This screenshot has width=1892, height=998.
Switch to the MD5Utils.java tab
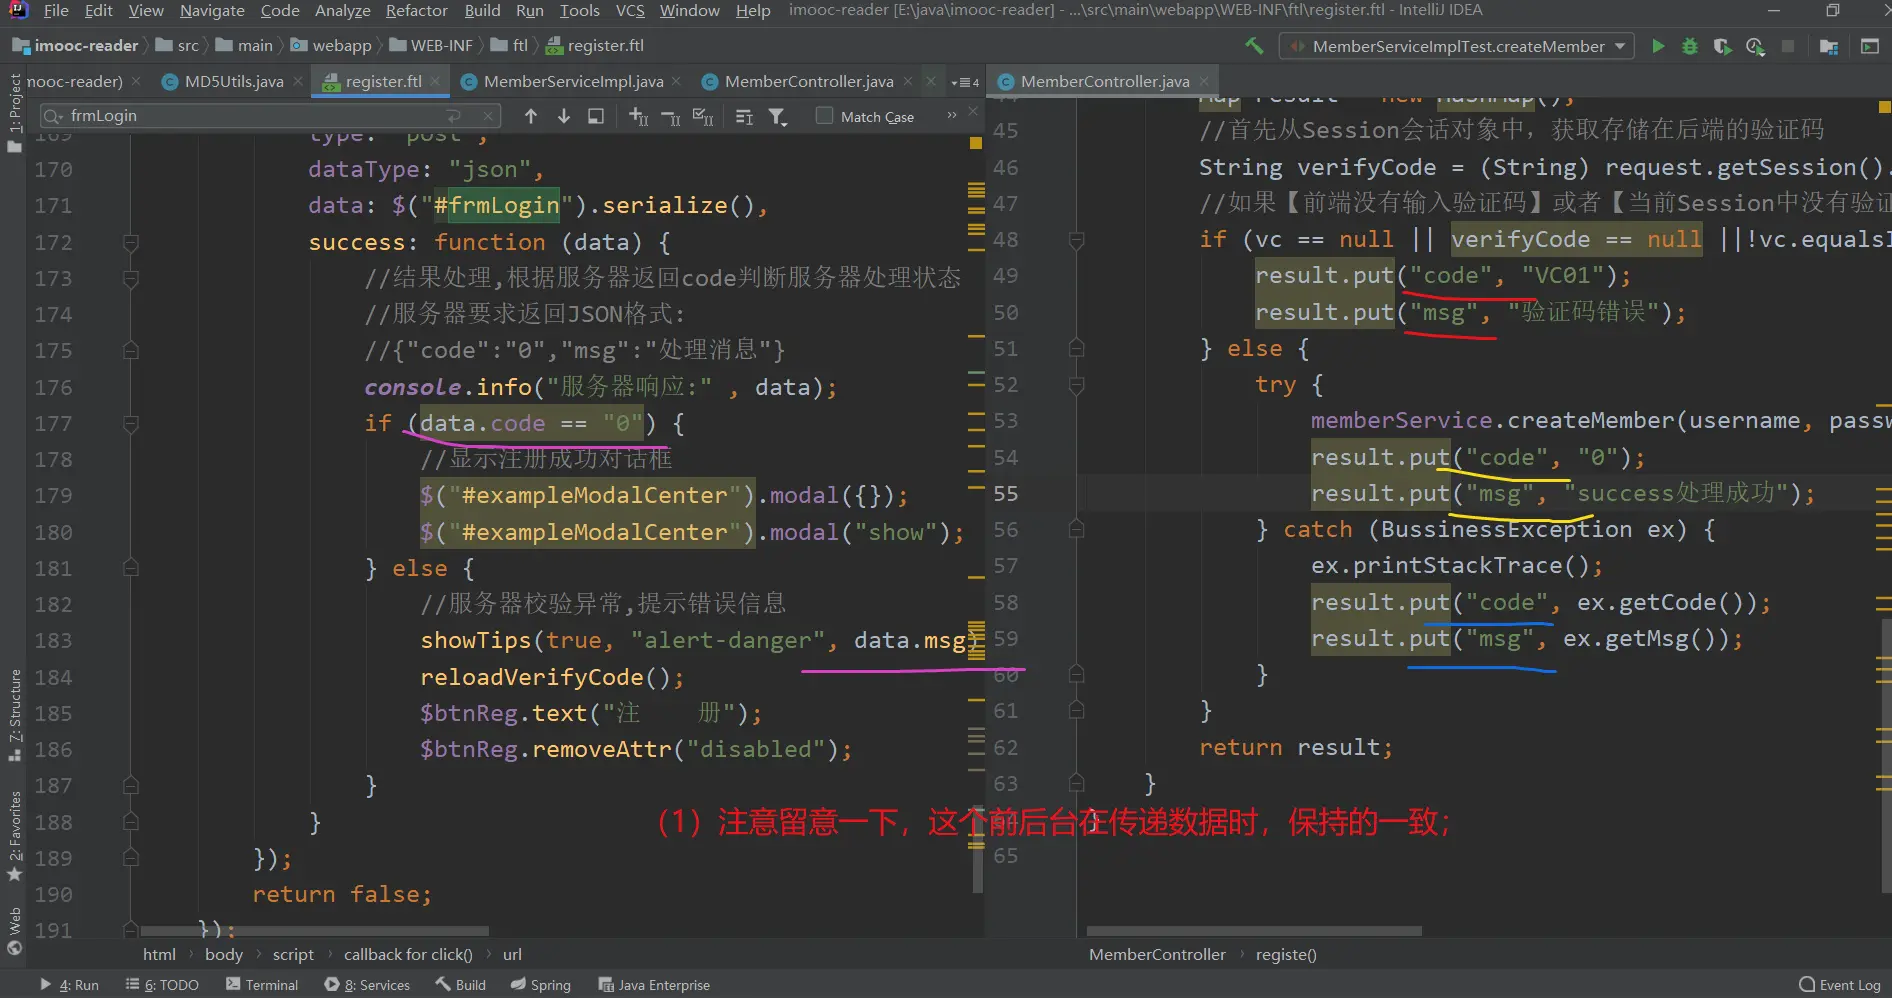[233, 82]
